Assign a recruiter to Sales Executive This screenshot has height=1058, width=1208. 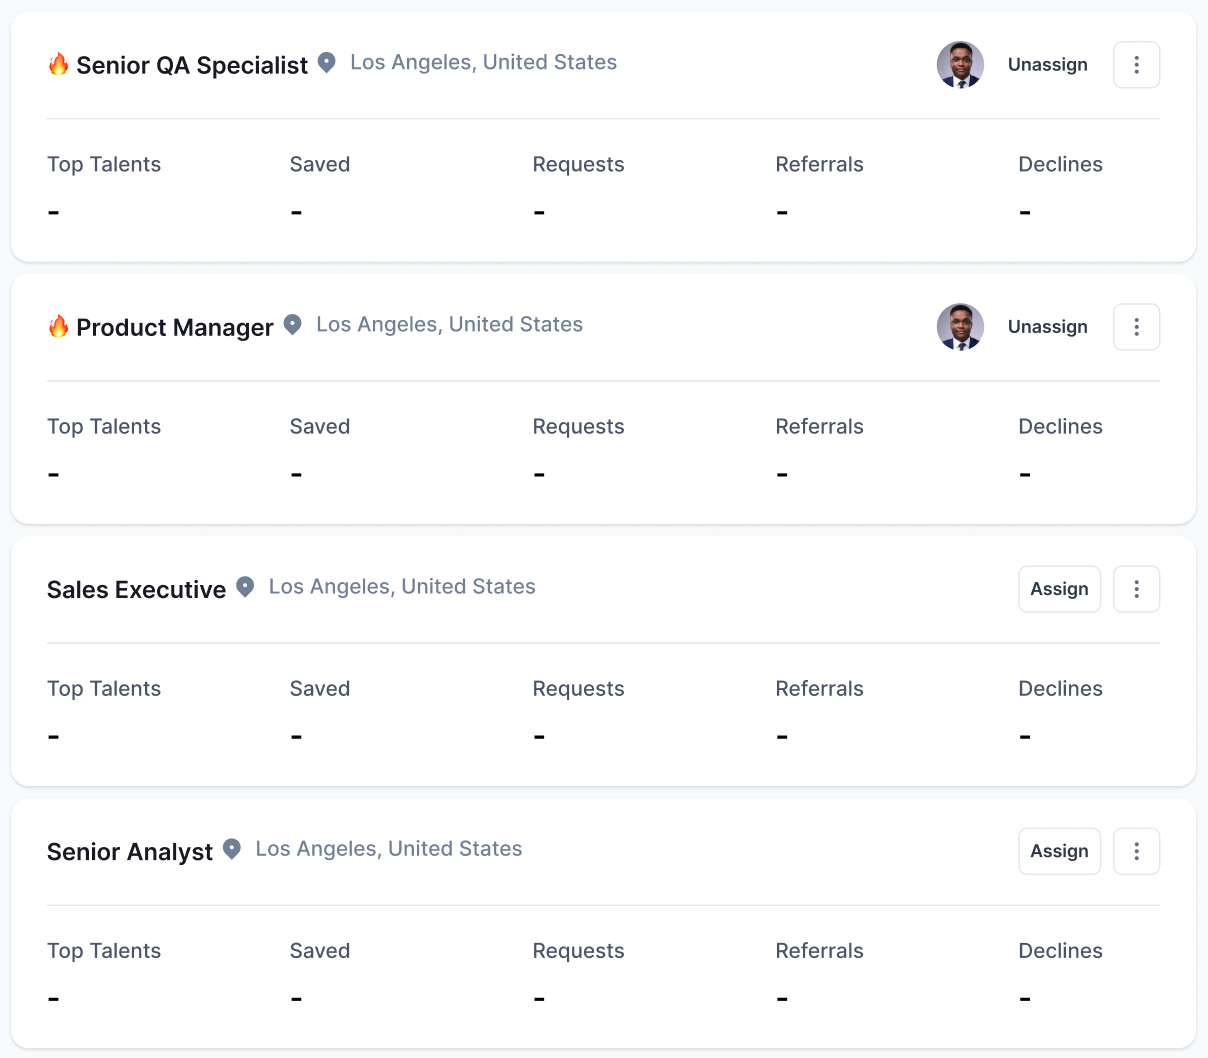[1059, 589]
